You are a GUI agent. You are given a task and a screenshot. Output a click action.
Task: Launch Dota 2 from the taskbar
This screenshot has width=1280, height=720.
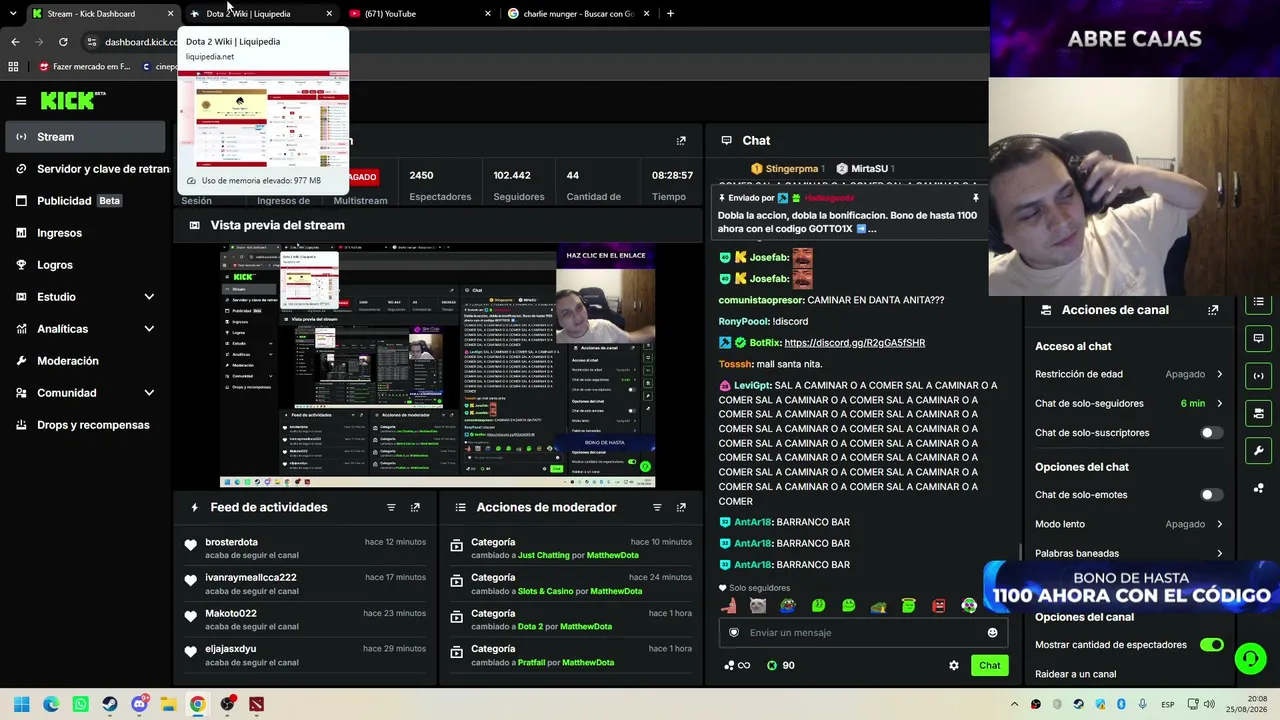(x=257, y=704)
